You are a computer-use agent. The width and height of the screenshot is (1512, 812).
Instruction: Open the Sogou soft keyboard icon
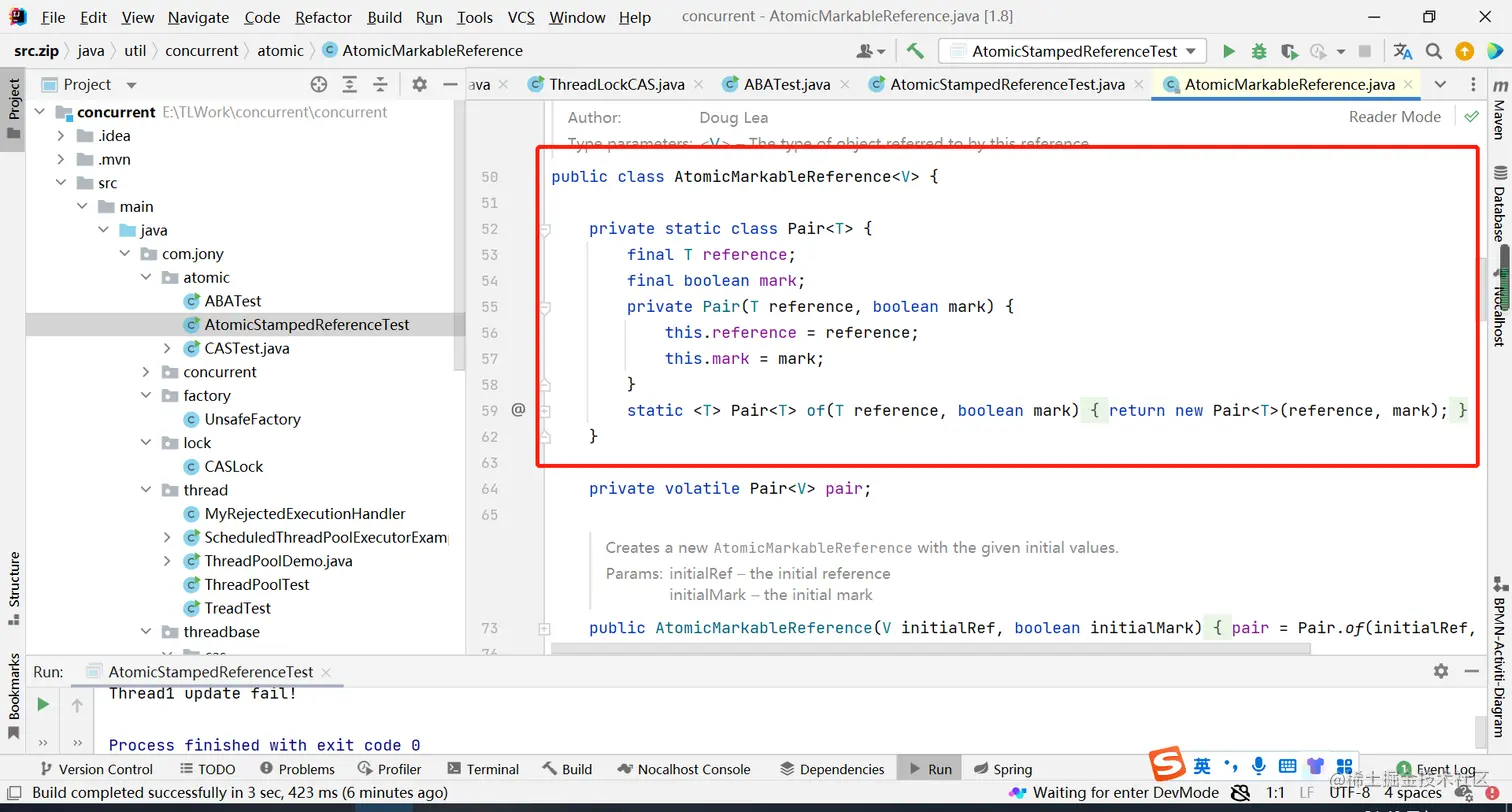coord(1288,766)
